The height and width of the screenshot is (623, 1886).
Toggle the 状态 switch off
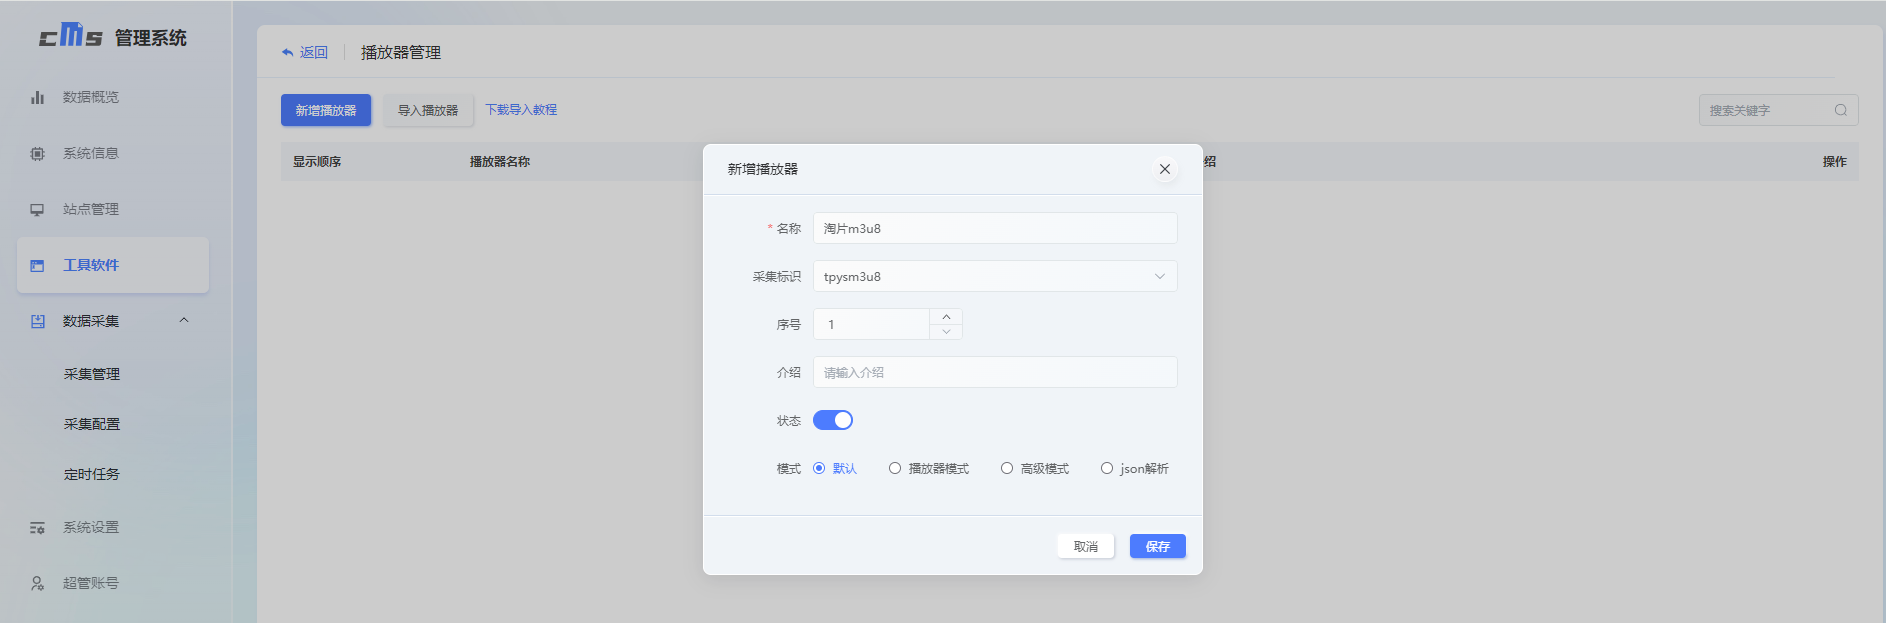(x=832, y=420)
